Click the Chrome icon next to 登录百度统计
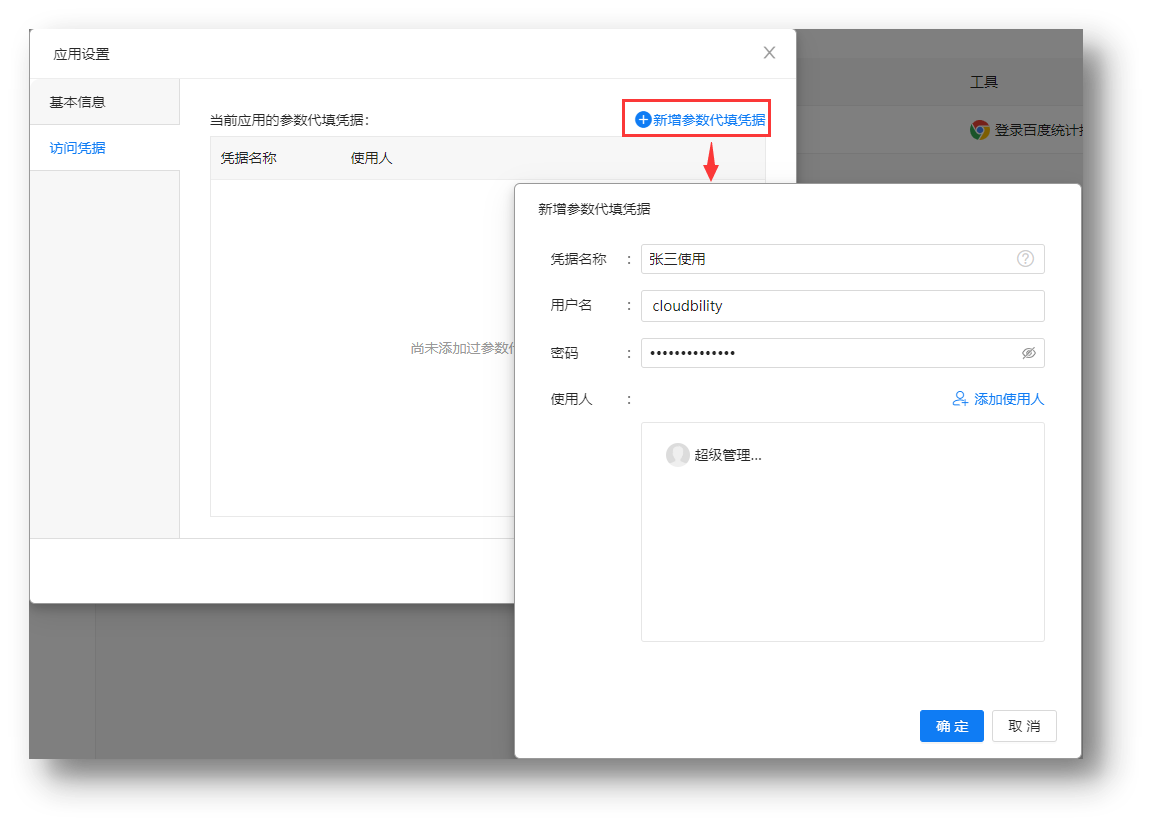This screenshot has width=1151, height=827. [980, 130]
